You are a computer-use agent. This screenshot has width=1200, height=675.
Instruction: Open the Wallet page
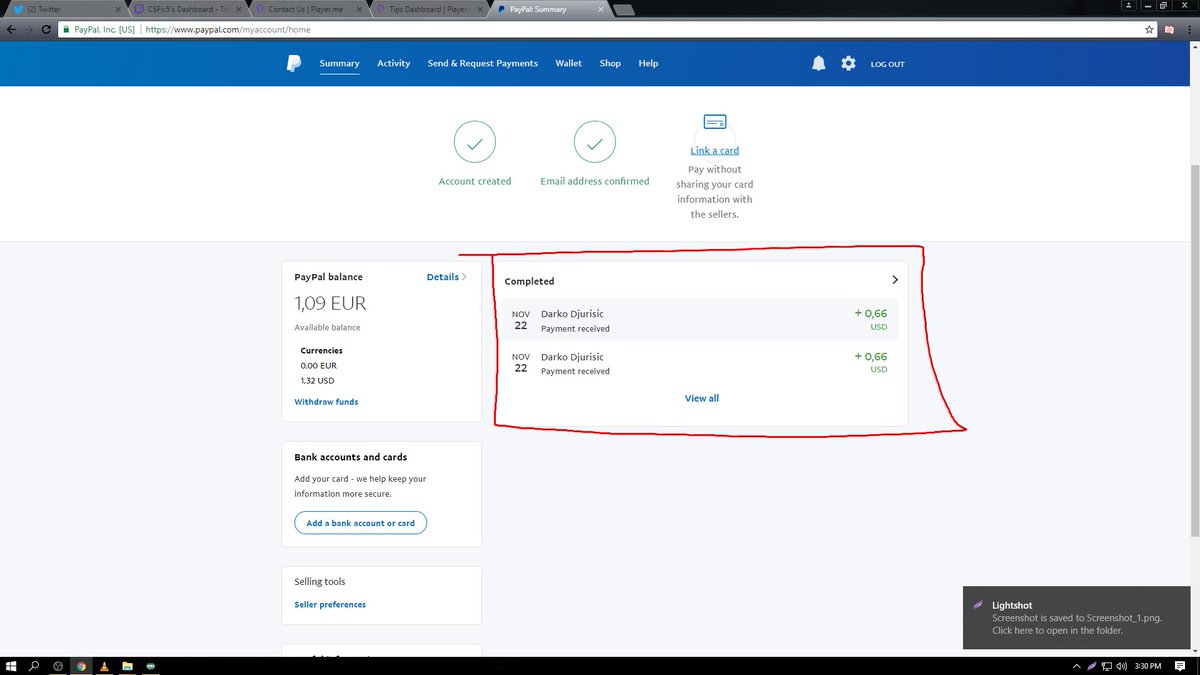click(x=568, y=63)
